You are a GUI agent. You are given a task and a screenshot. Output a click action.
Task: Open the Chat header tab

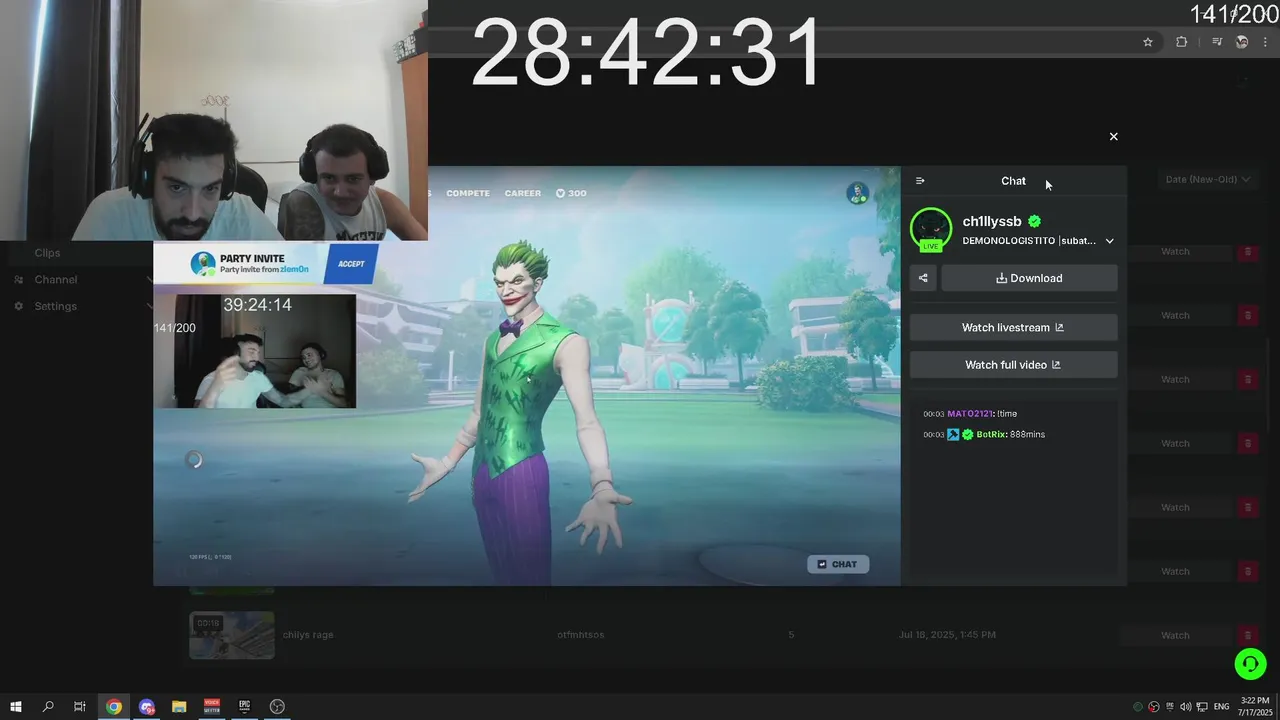[1013, 181]
